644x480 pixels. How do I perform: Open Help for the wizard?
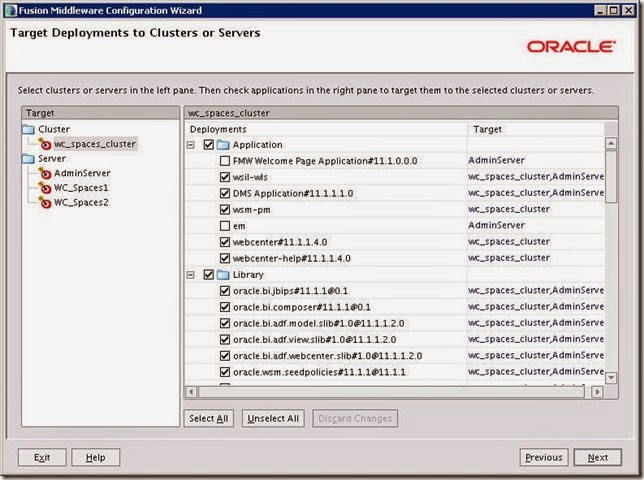pos(96,457)
